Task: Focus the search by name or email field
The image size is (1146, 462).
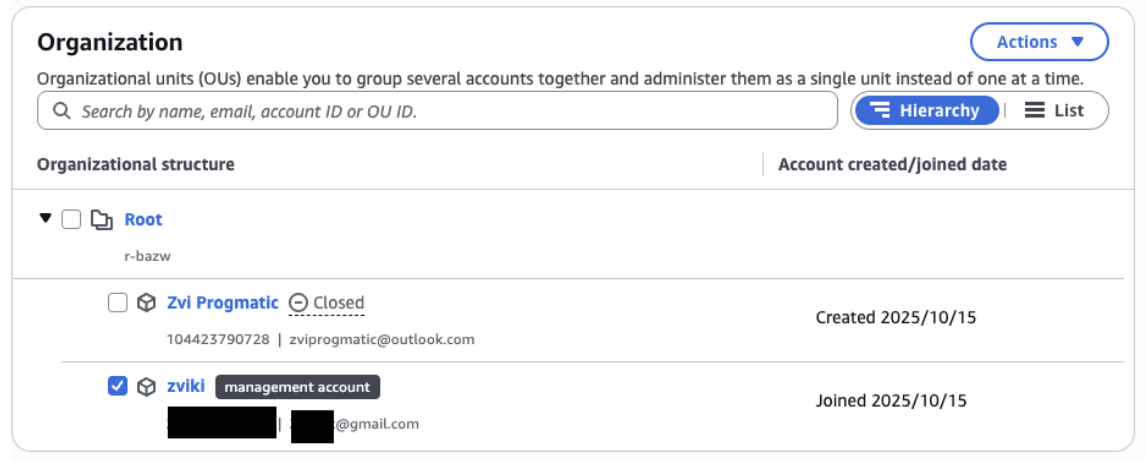Action: [x=450, y=111]
